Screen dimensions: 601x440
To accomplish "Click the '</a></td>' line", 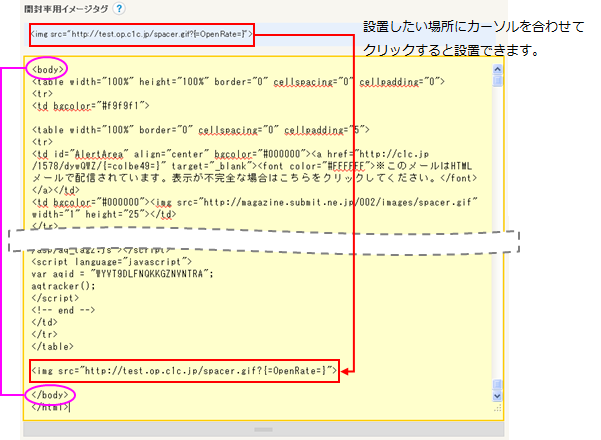I will (x=56, y=190).
